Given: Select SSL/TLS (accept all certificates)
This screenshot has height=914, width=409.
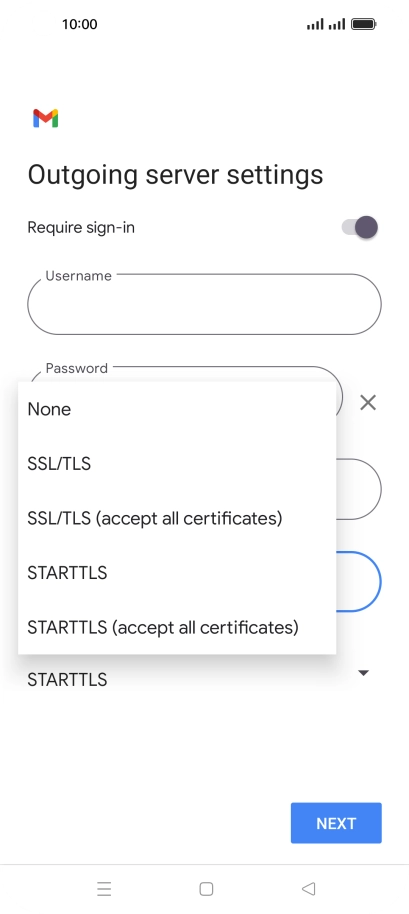Looking at the screenshot, I should coord(177,518).
